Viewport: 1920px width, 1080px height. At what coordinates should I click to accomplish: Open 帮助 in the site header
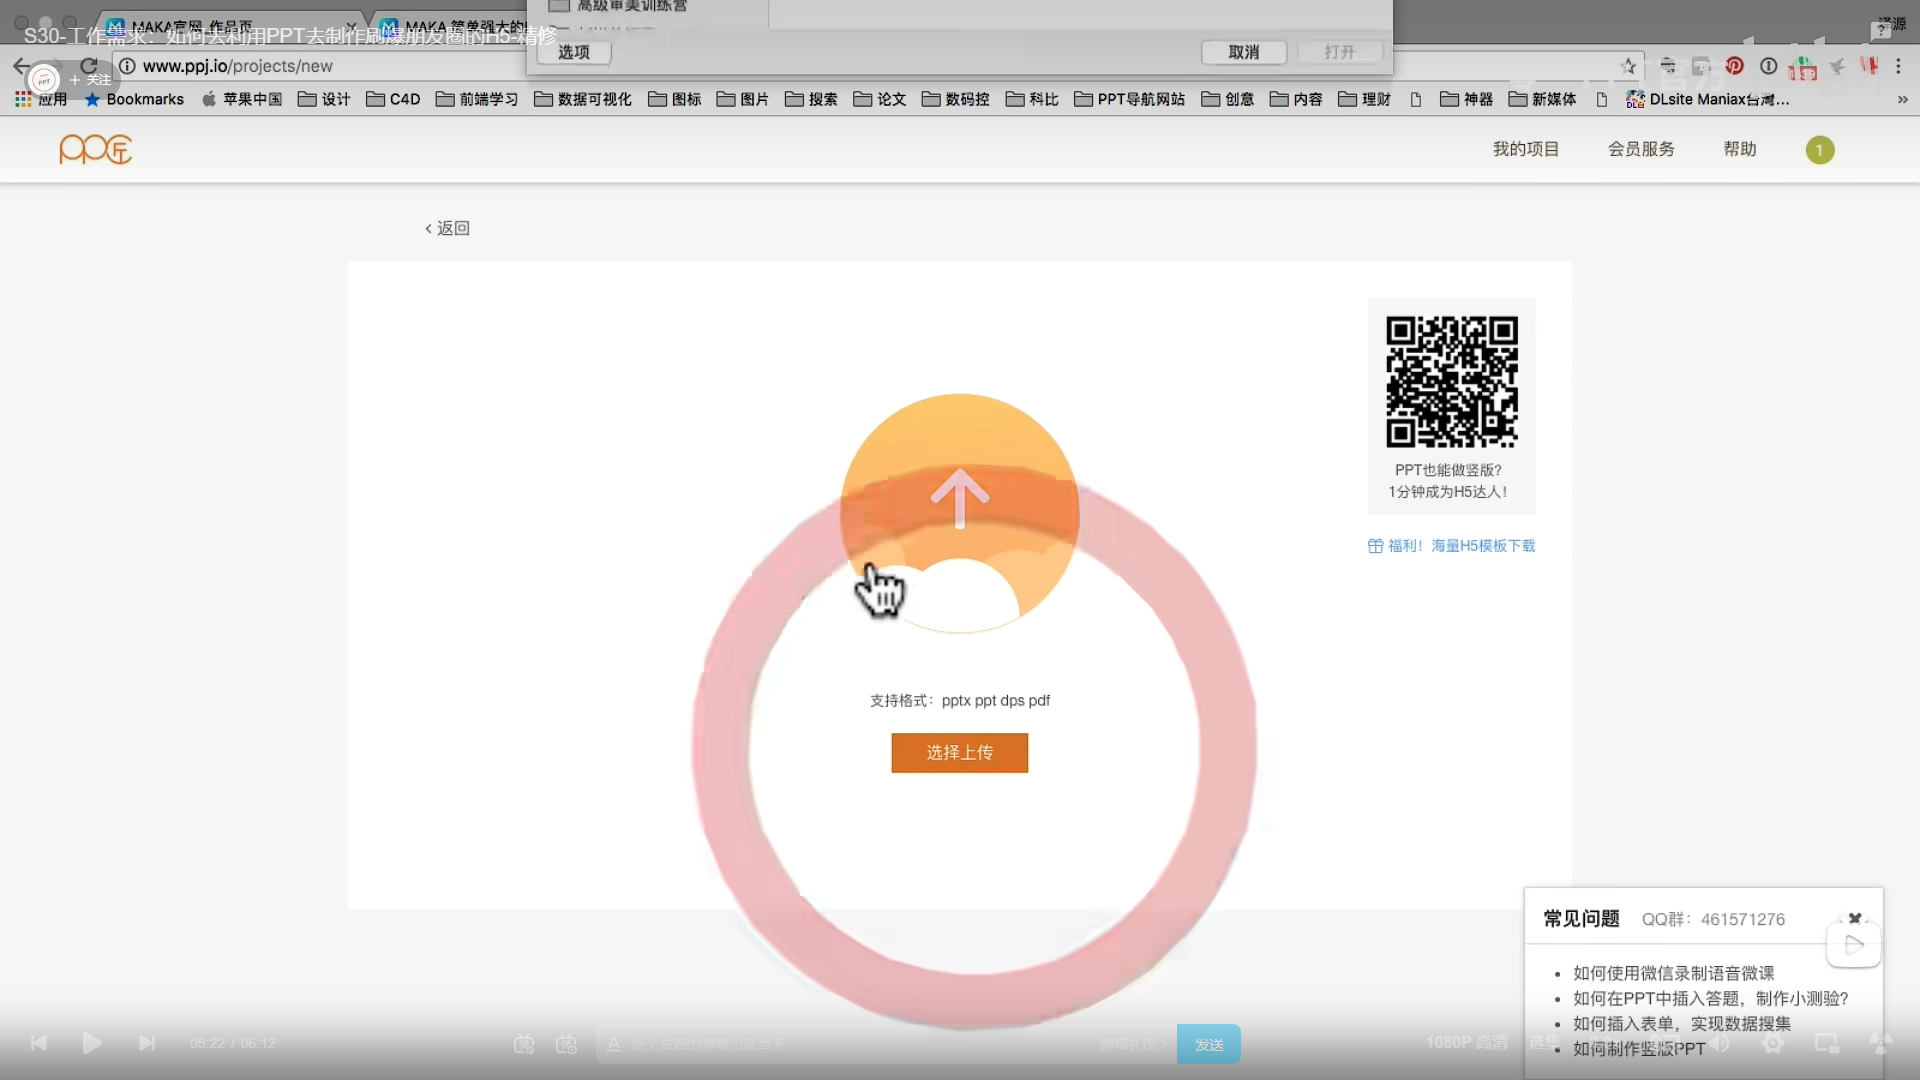(x=1740, y=149)
